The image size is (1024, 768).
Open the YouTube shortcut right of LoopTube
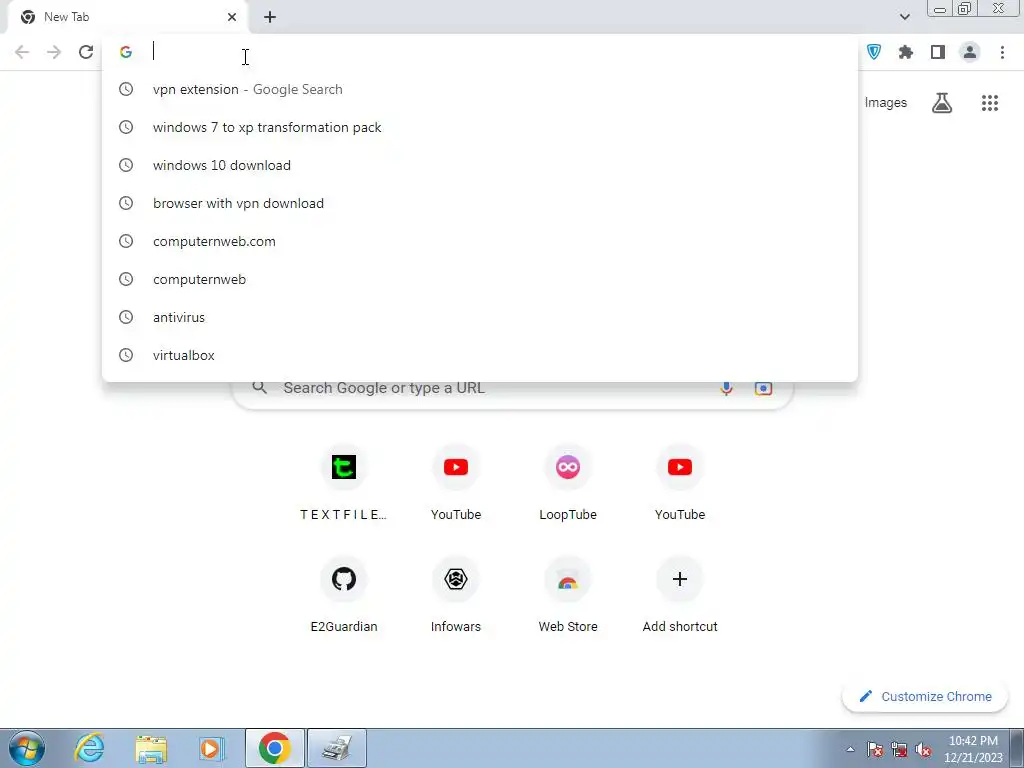tap(680, 484)
